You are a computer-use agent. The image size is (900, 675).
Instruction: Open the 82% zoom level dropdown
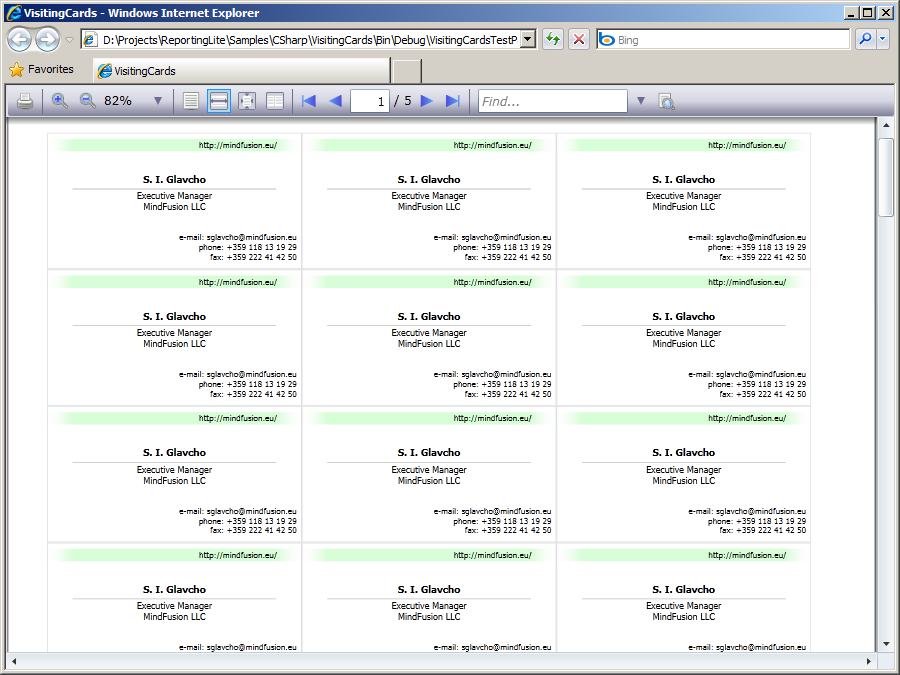[x=157, y=101]
